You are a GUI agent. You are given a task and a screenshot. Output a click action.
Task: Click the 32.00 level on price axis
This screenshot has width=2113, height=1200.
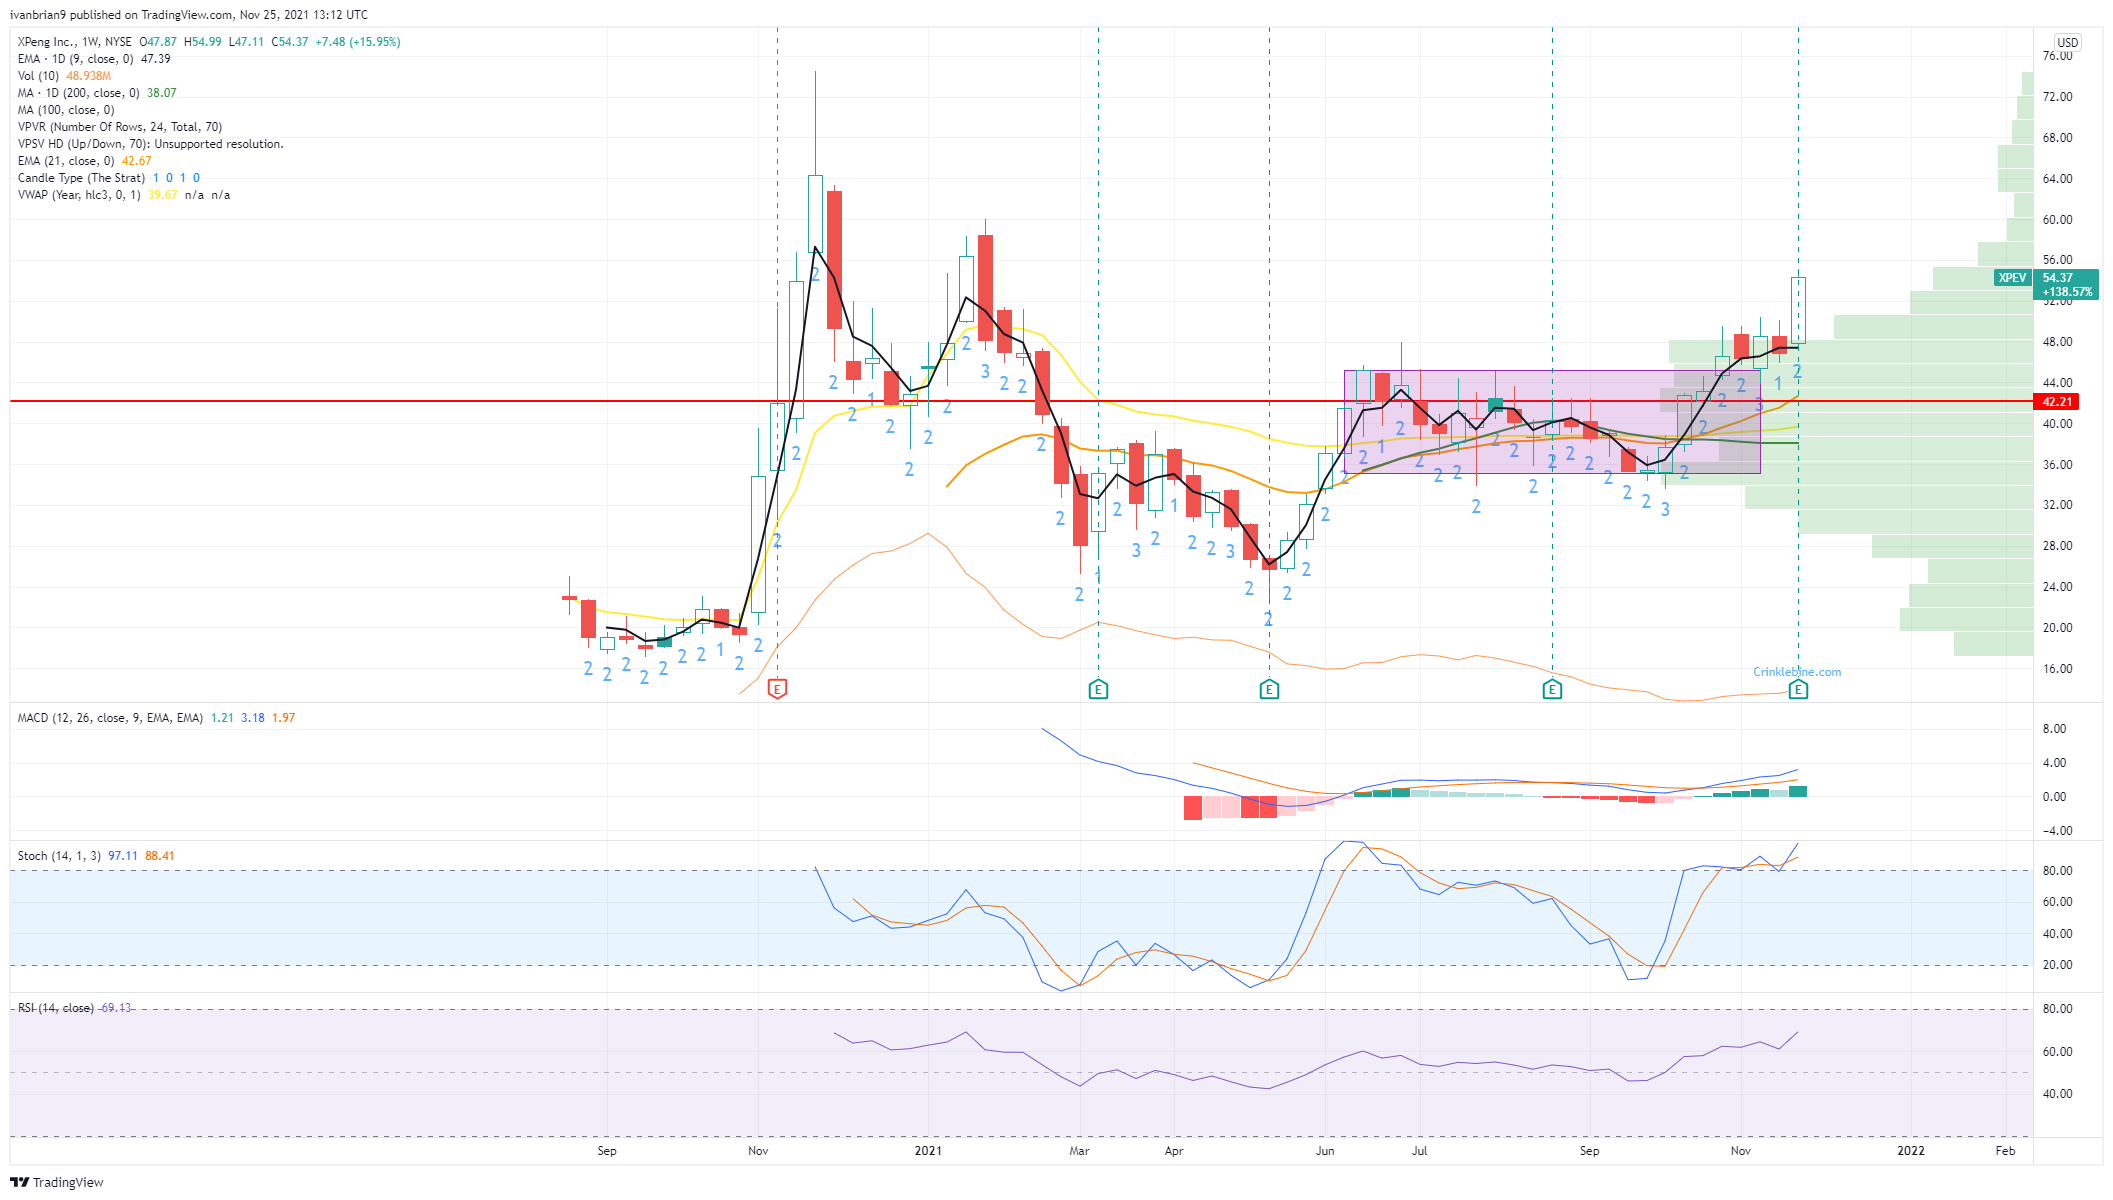[2057, 505]
